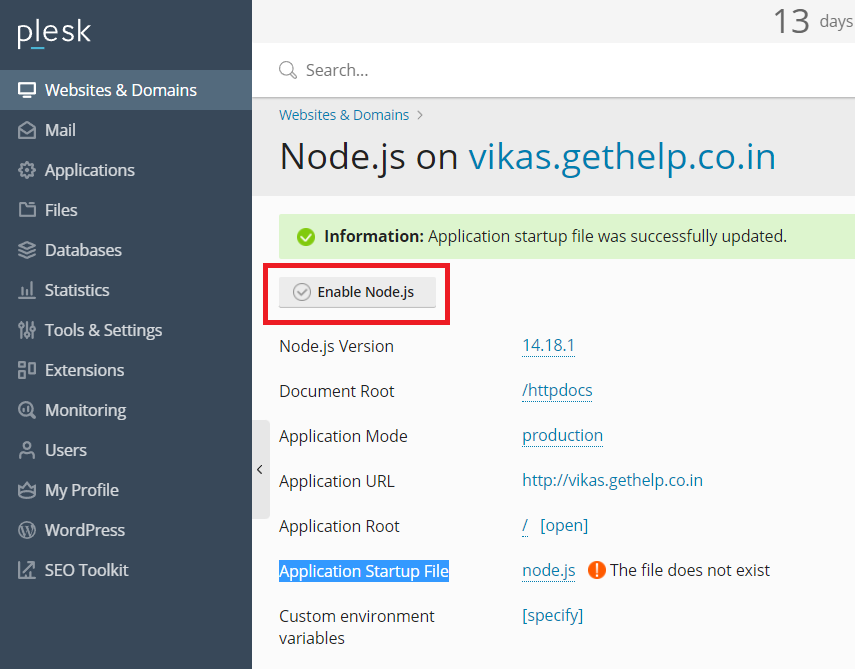Click the '13 days' counter text

tap(813, 22)
